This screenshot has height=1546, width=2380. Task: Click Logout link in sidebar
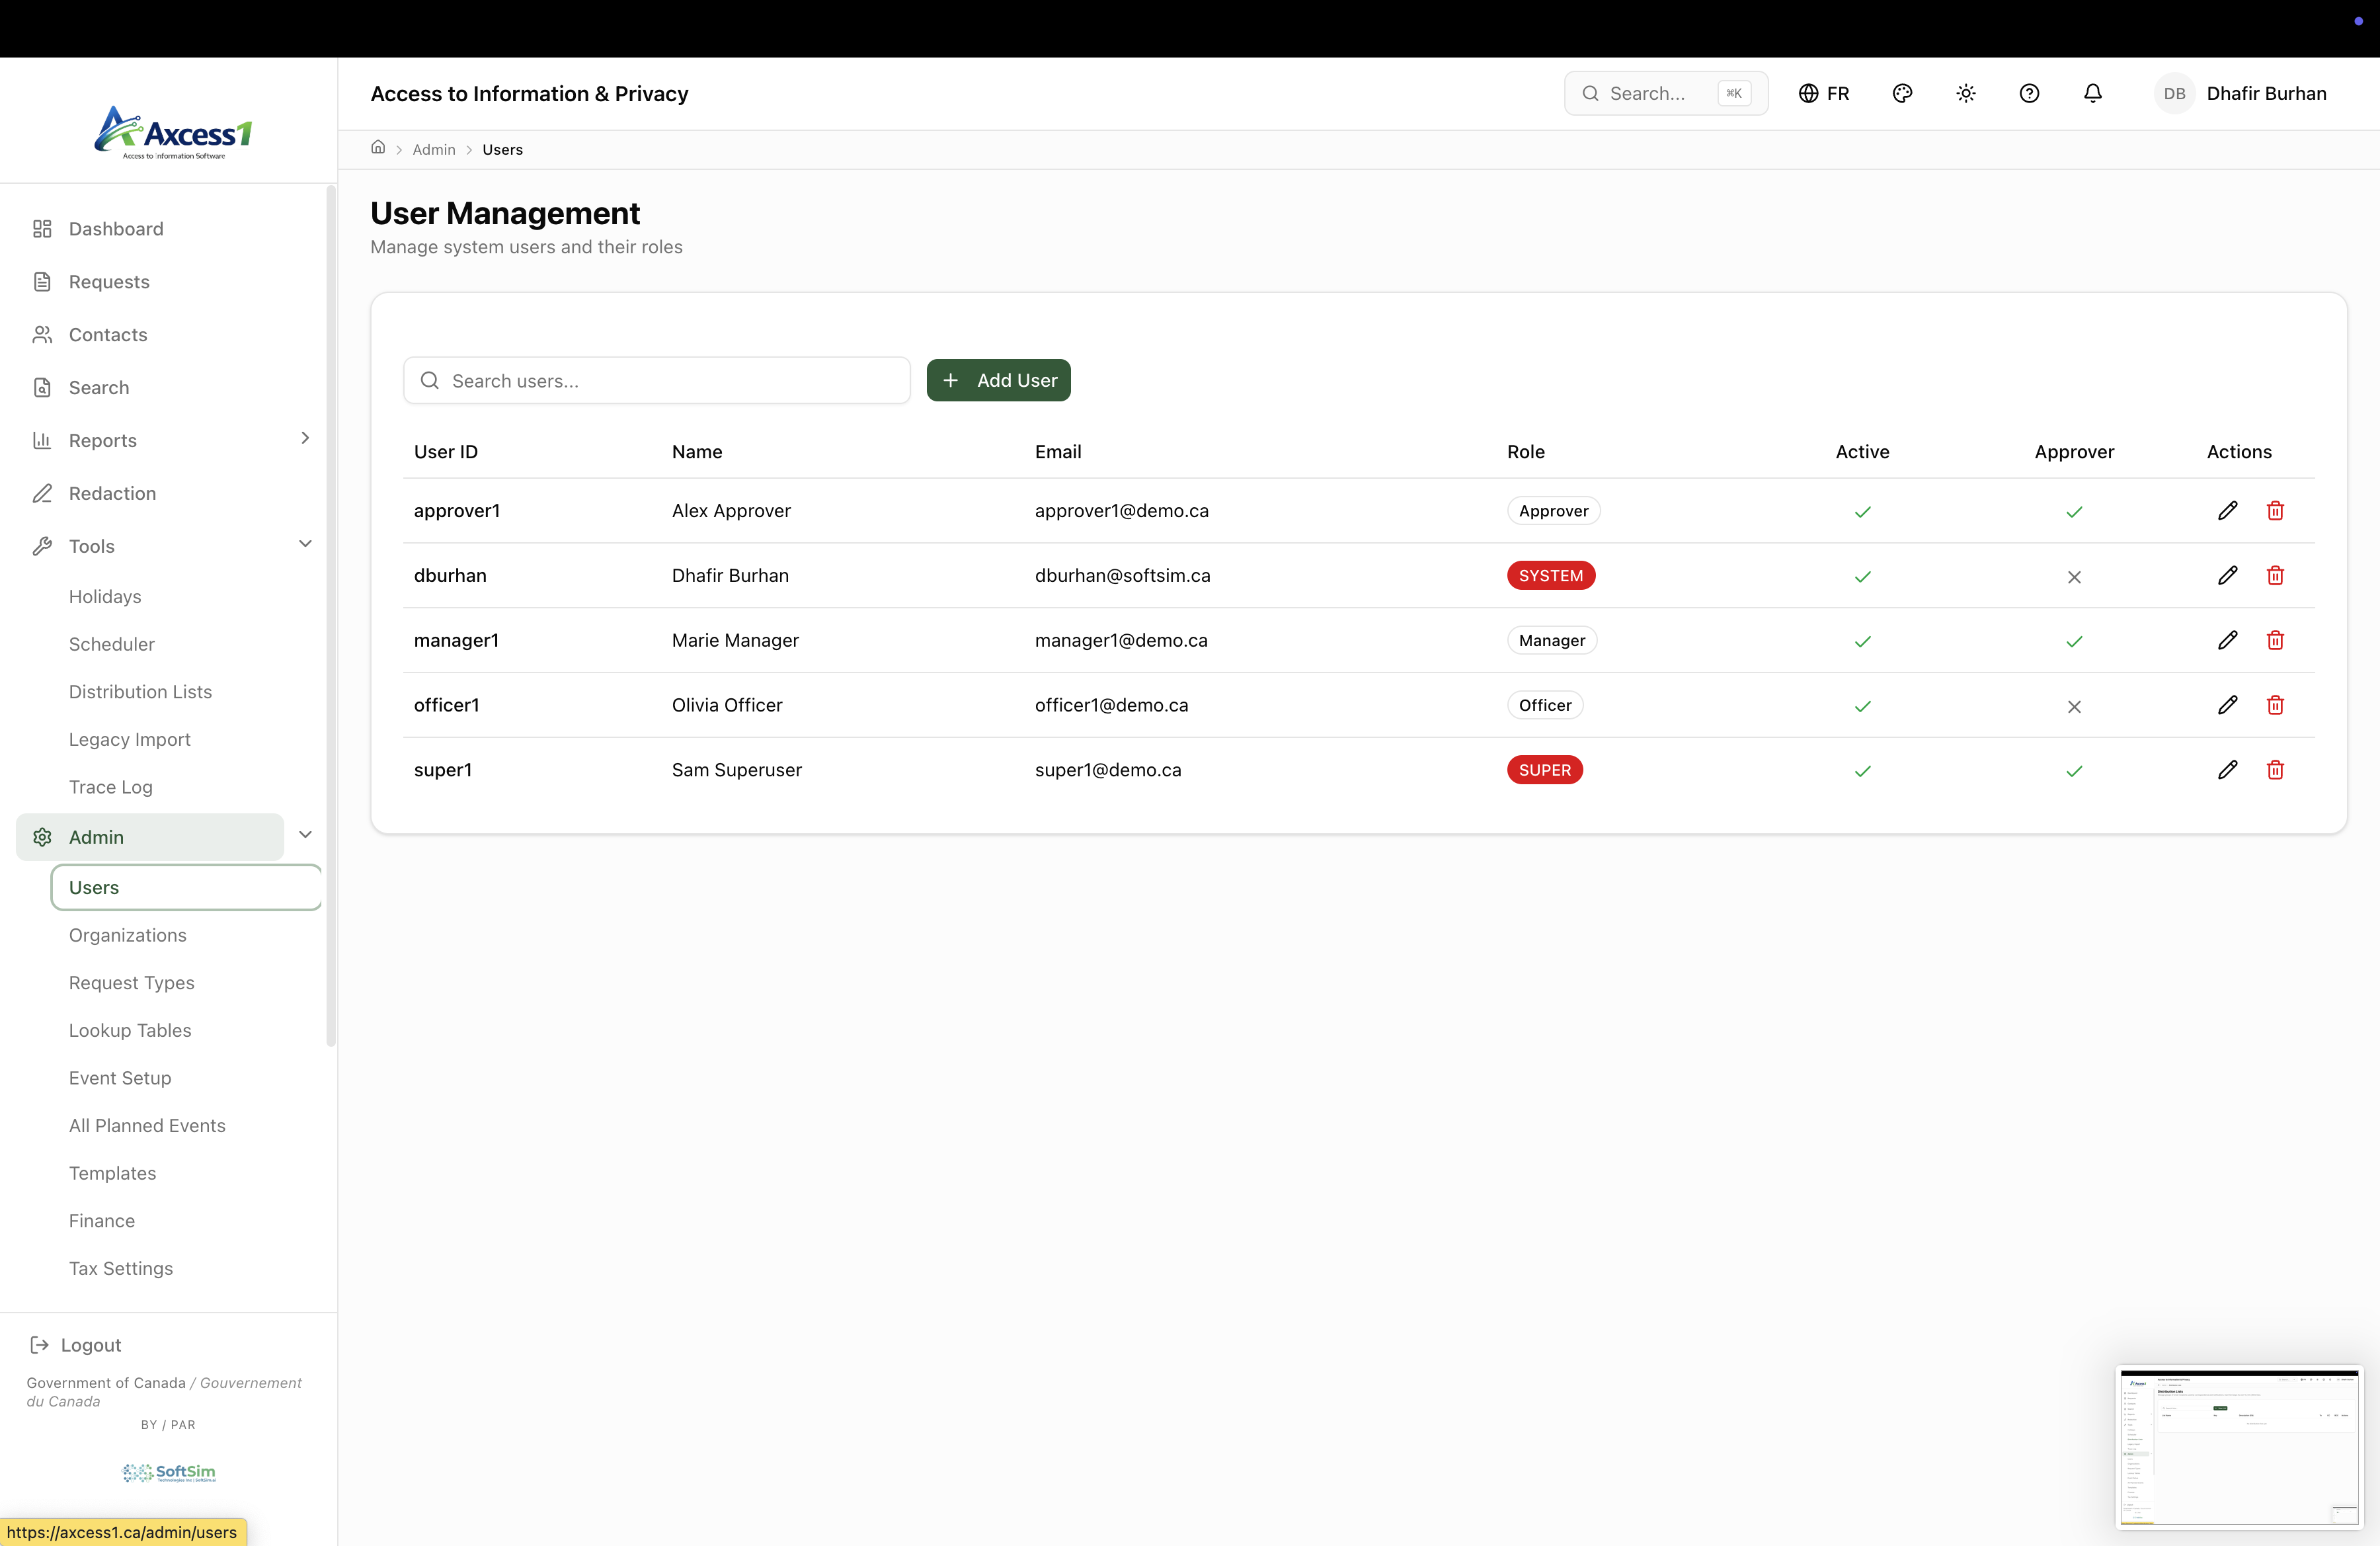[90, 1345]
